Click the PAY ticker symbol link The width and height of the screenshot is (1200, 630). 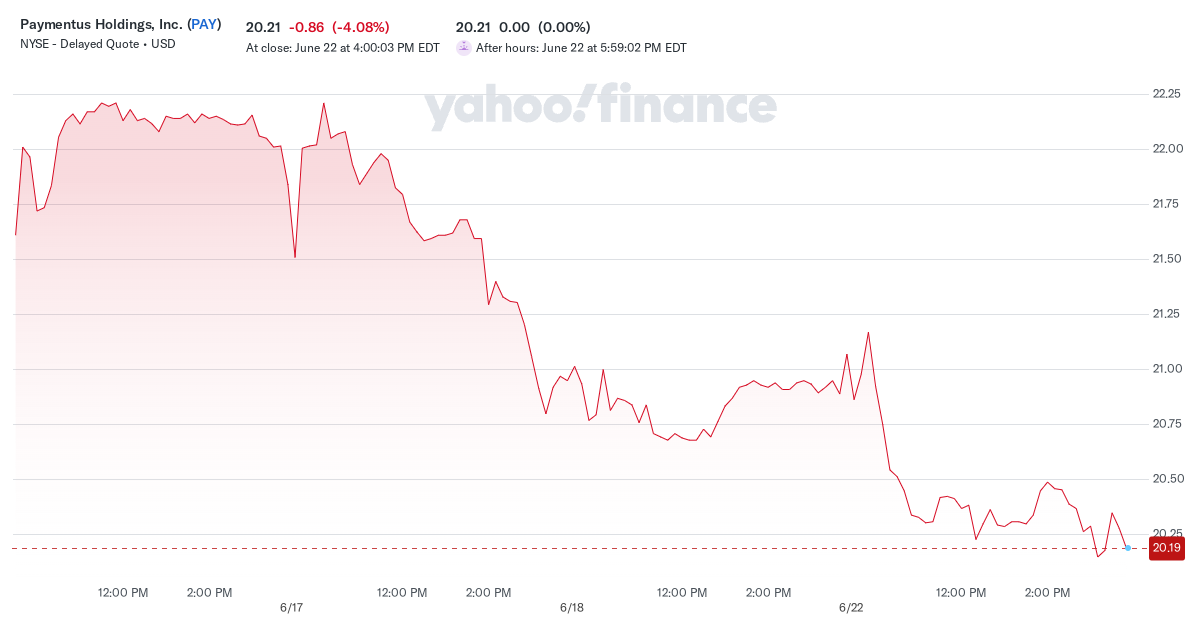(x=204, y=24)
